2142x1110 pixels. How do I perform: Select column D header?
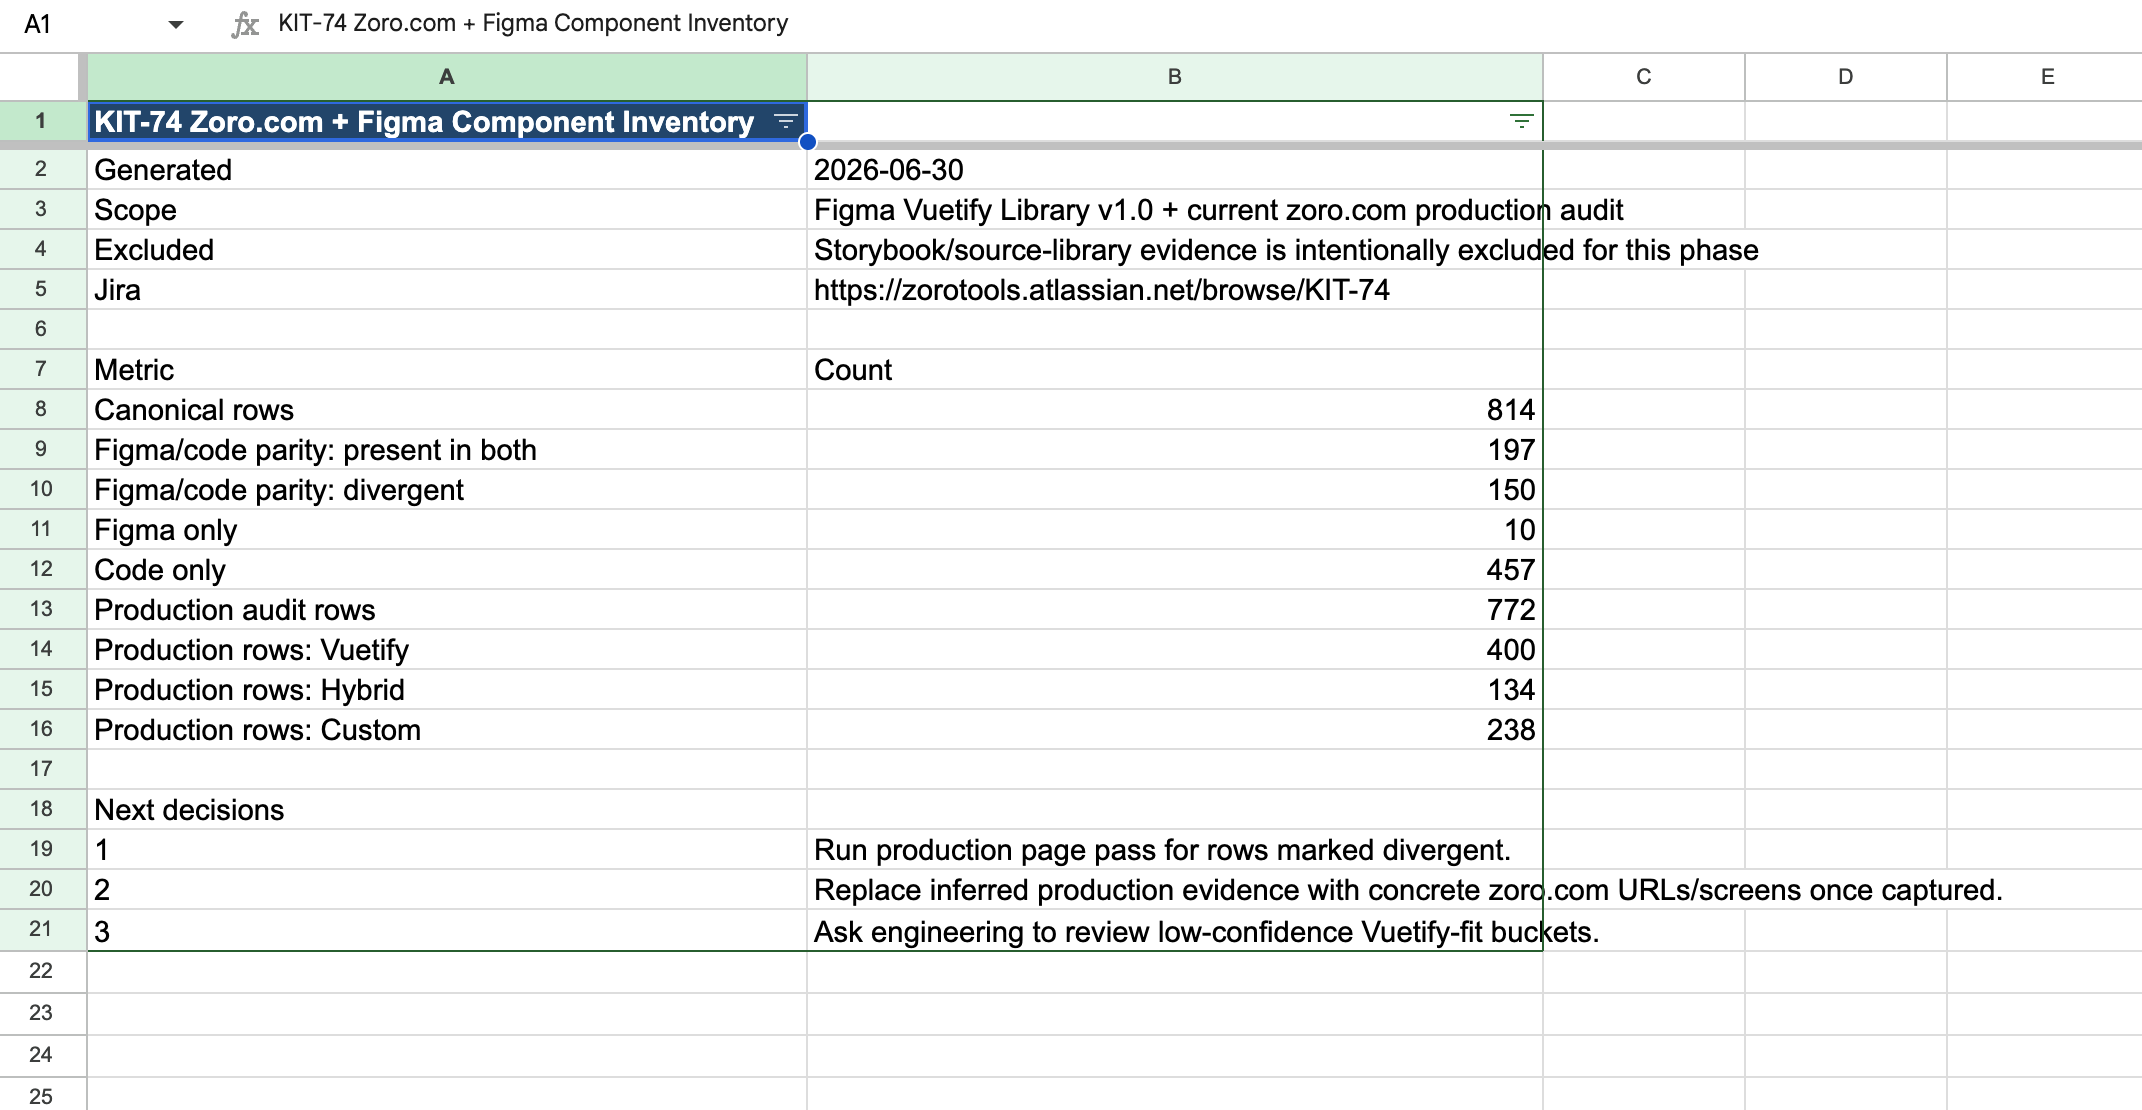[x=1845, y=77]
